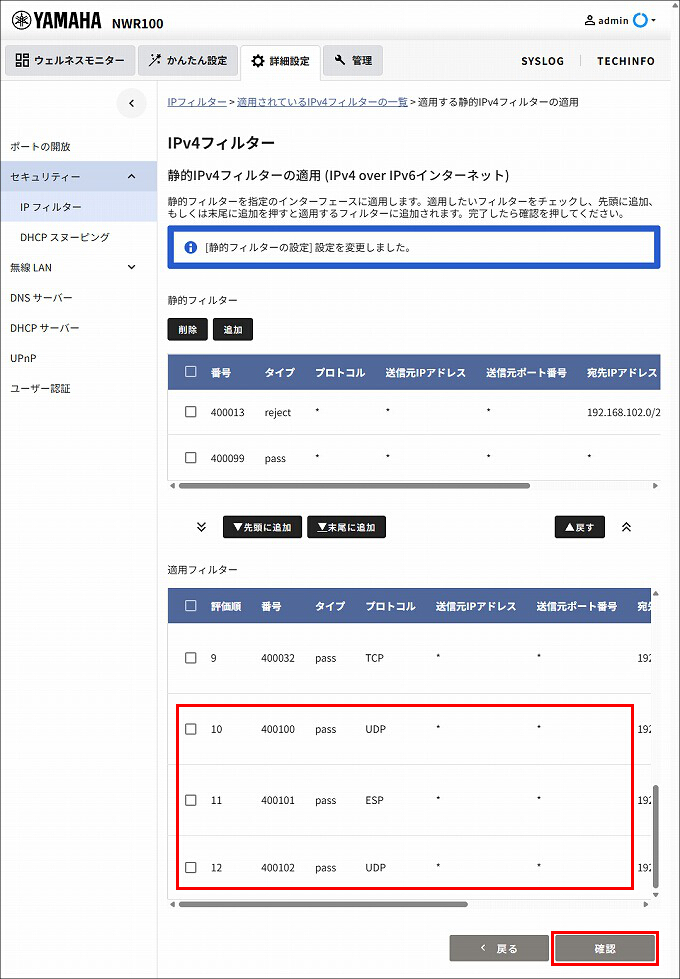Click the admin user profile icon
Image resolution: width=680 pixels, height=979 pixels.
(589, 21)
